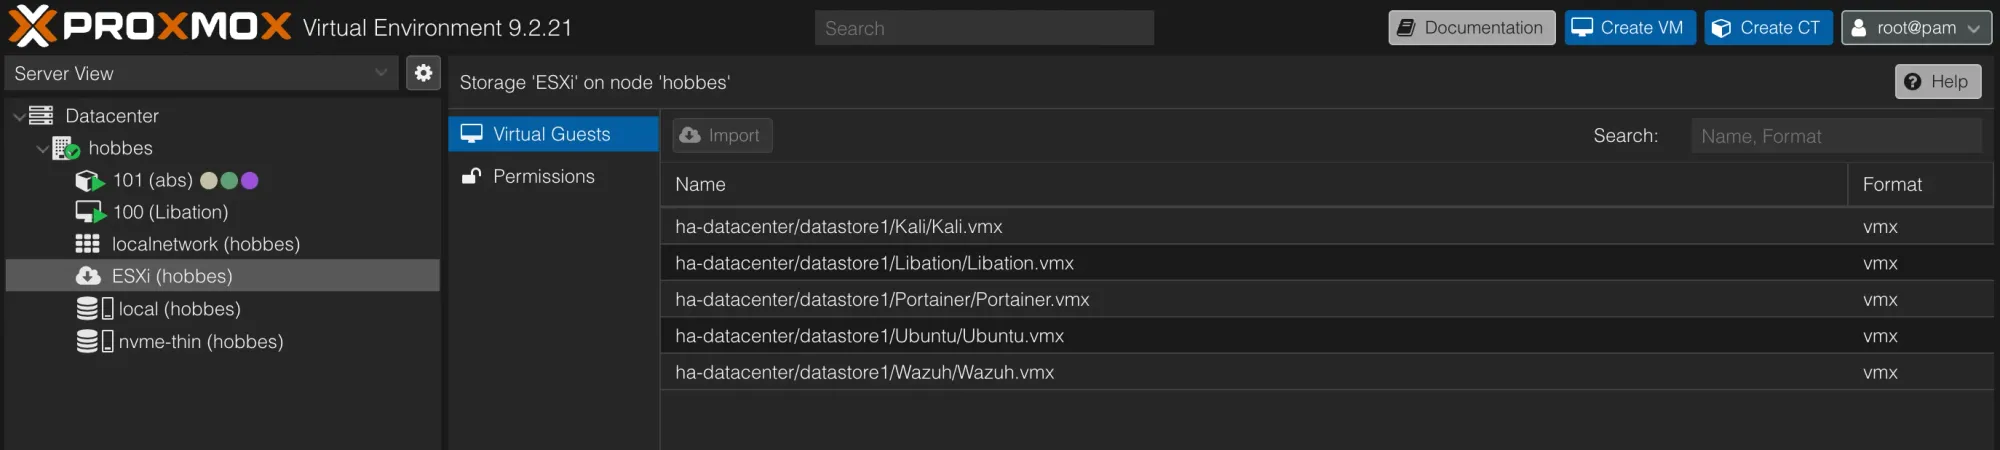Select the Ubuntu/Ubuntu.vmx row

pos(1326,336)
